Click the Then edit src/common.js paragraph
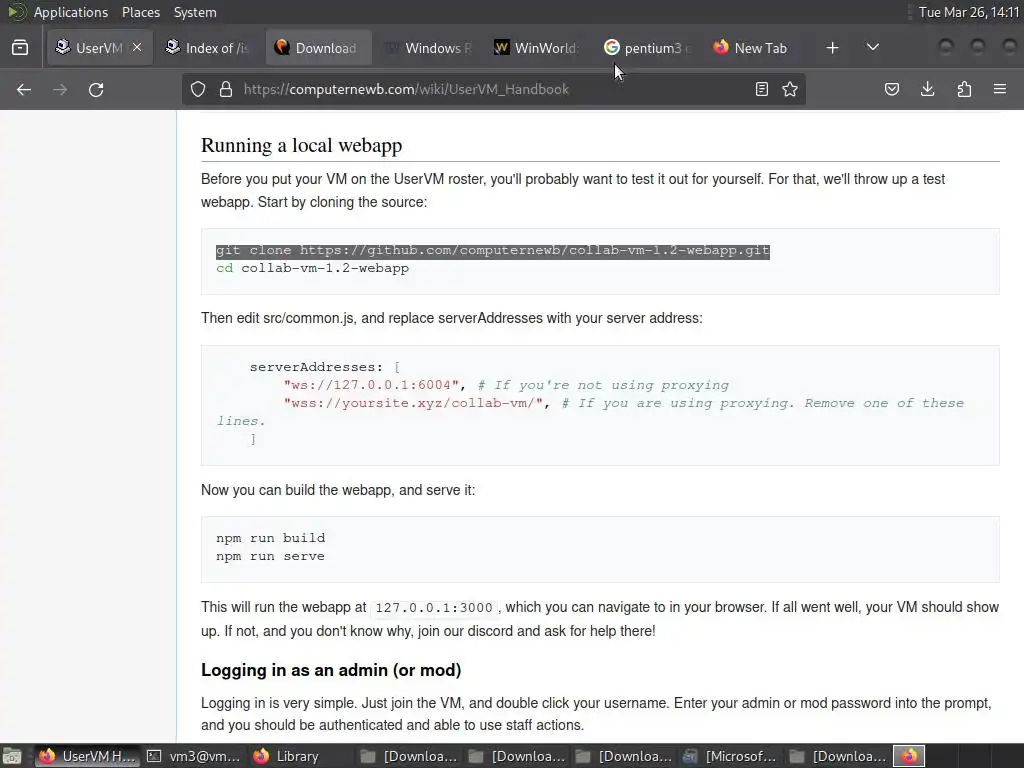Screen dimensions: 1024x768 tap(452, 318)
